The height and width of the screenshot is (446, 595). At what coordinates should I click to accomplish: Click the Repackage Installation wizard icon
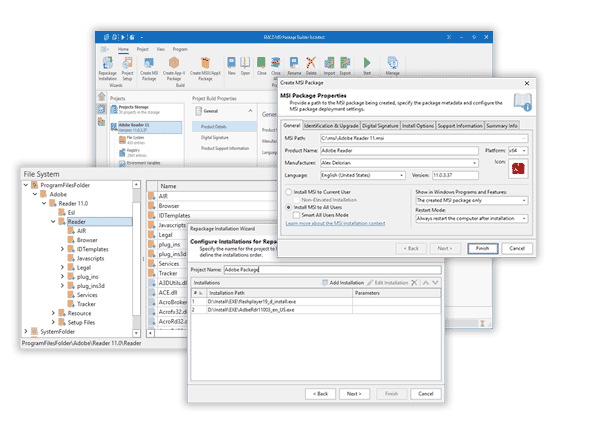tap(108, 63)
